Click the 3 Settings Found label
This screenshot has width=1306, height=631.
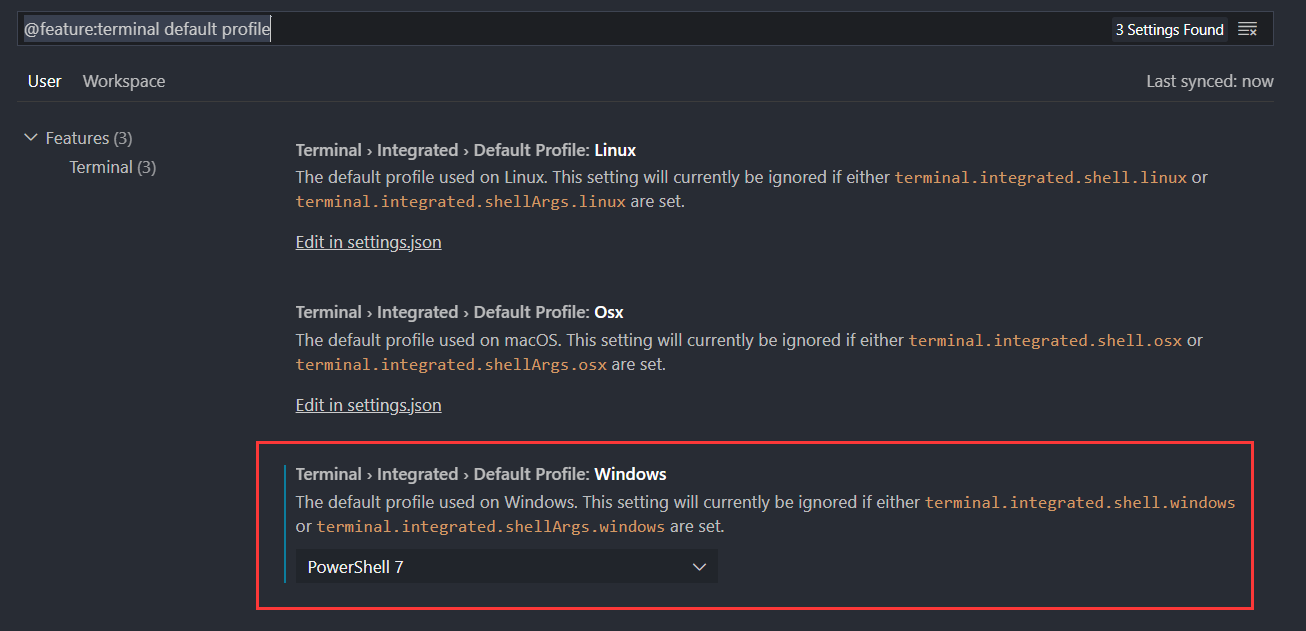[x=1169, y=29]
